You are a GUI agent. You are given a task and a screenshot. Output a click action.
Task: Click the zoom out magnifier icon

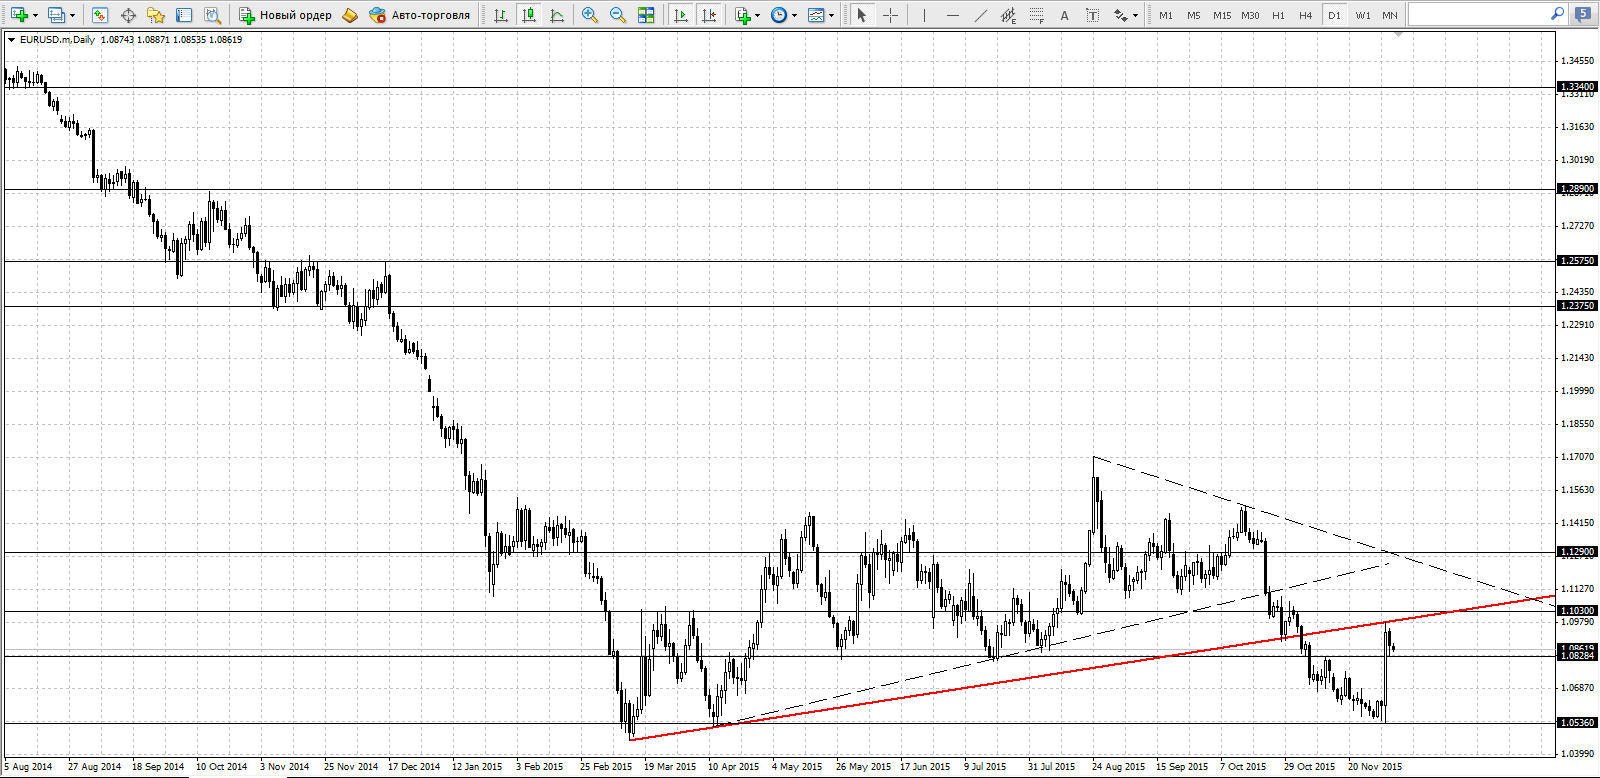(618, 15)
